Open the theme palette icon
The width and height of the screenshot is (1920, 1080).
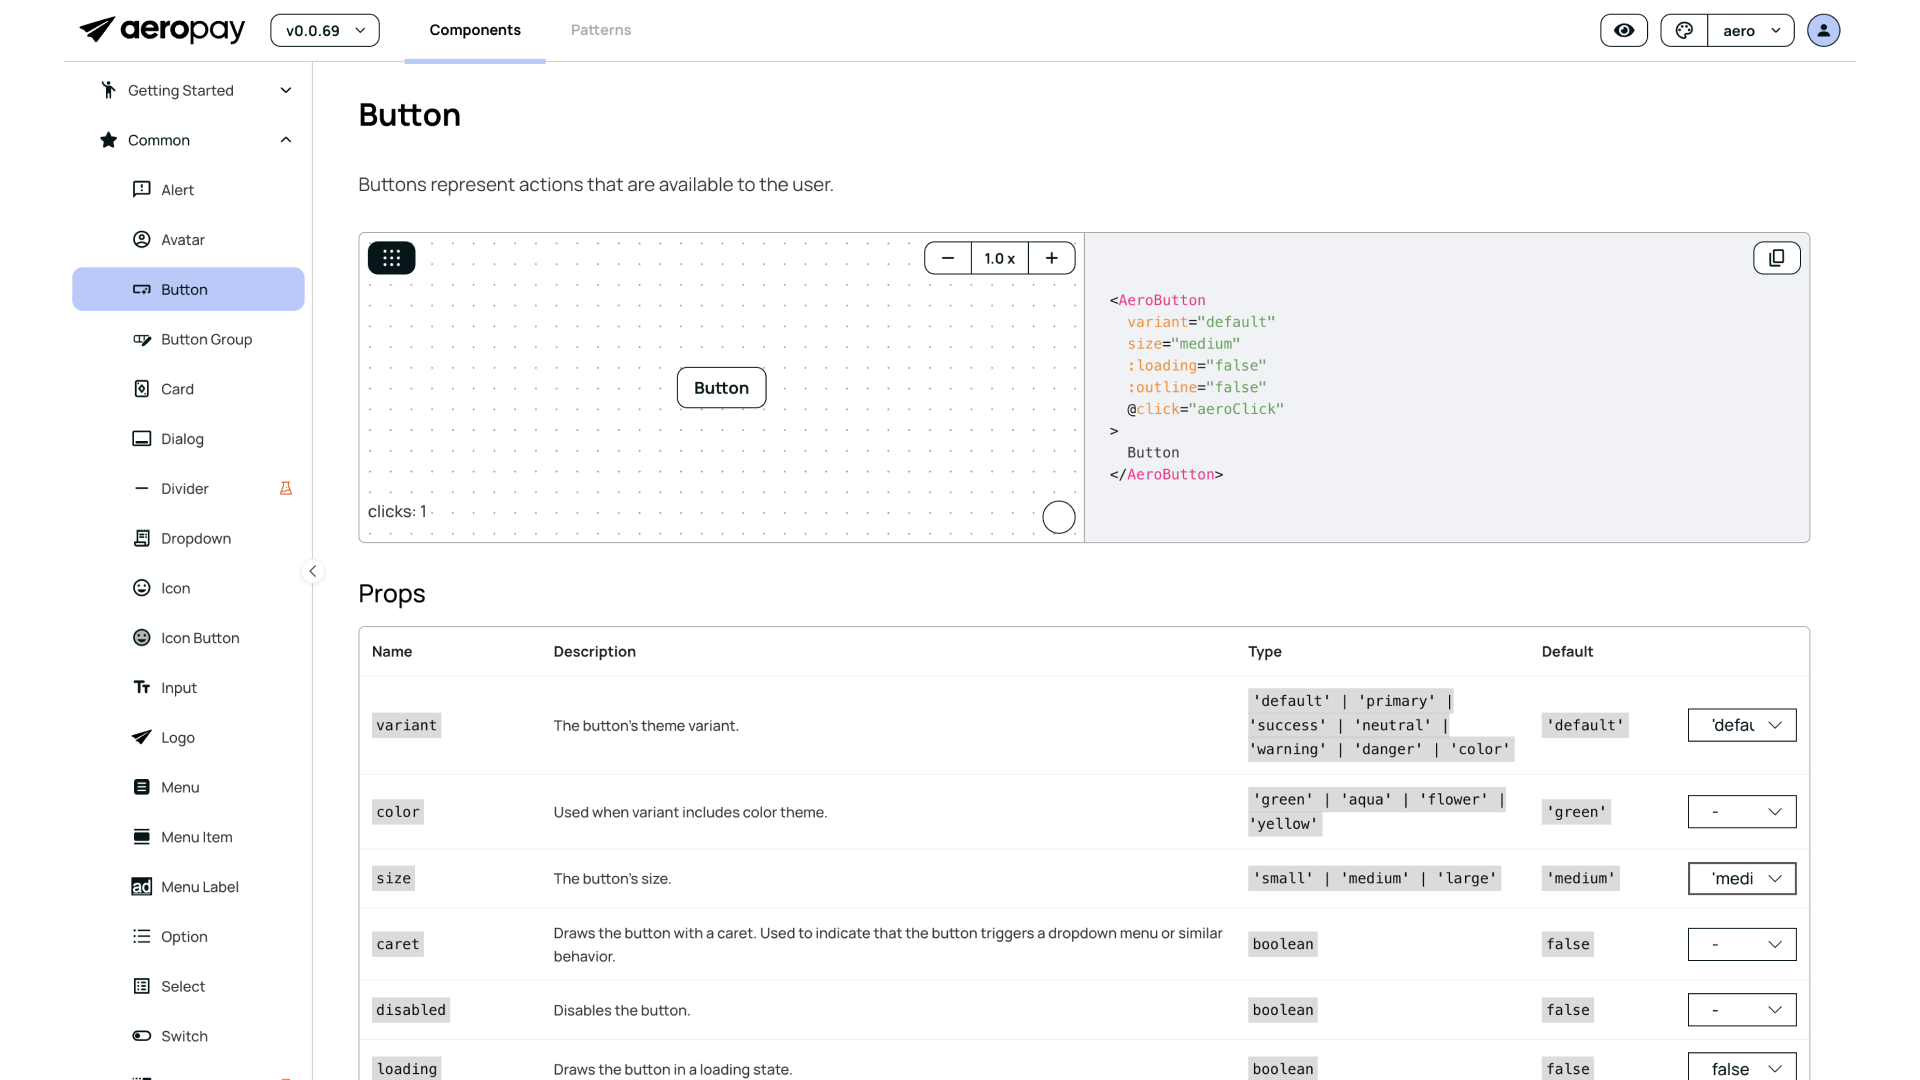1684,30
